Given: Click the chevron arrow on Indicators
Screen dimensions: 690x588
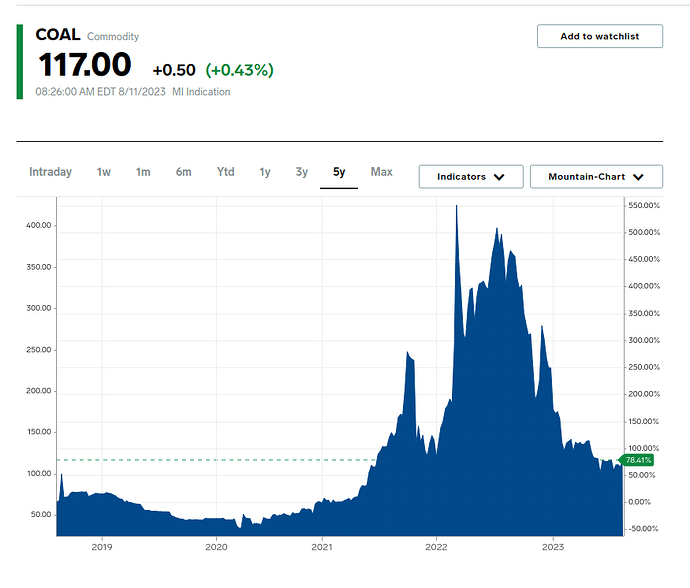Looking at the screenshot, I should tap(499, 177).
